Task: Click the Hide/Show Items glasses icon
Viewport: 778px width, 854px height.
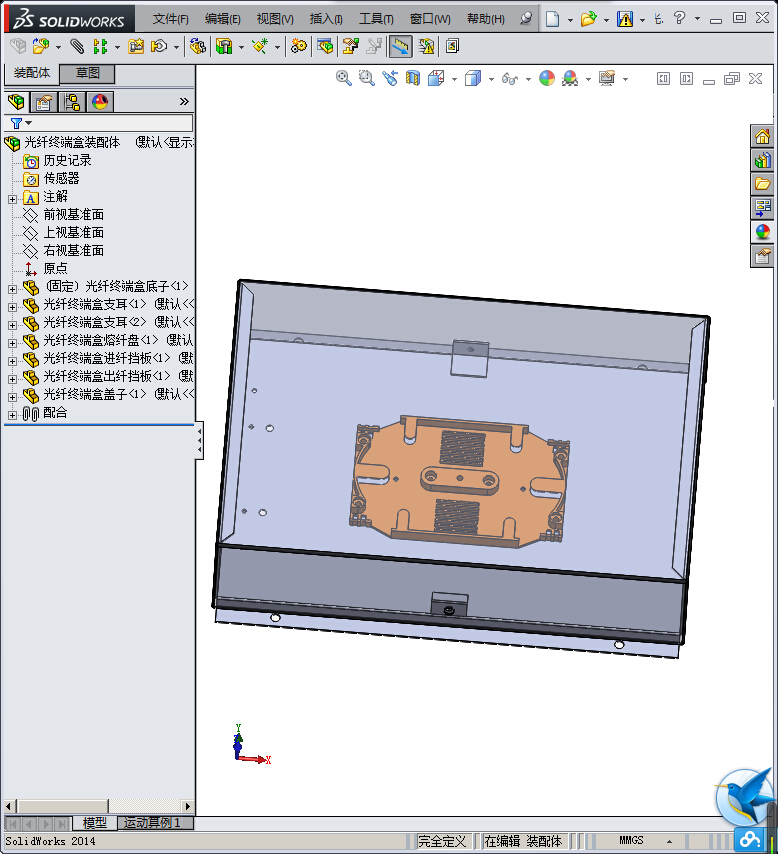Action: click(510, 79)
